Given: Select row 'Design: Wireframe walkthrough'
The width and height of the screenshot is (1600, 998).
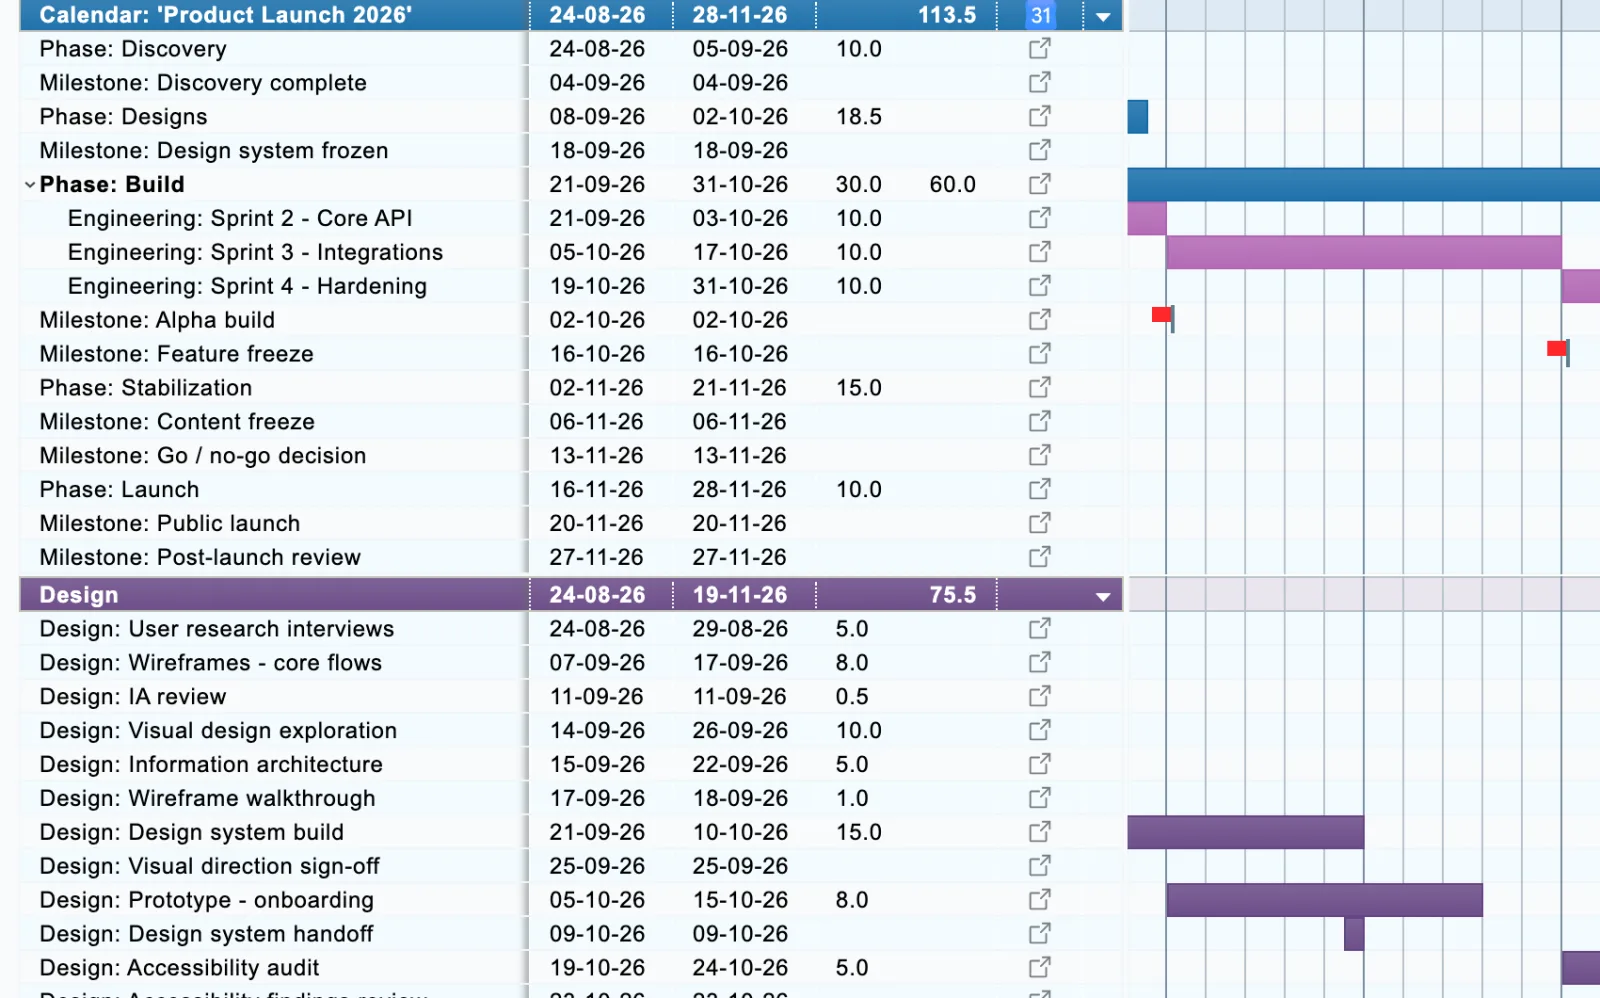Looking at the screenshot, I should (x=571, y=798).
